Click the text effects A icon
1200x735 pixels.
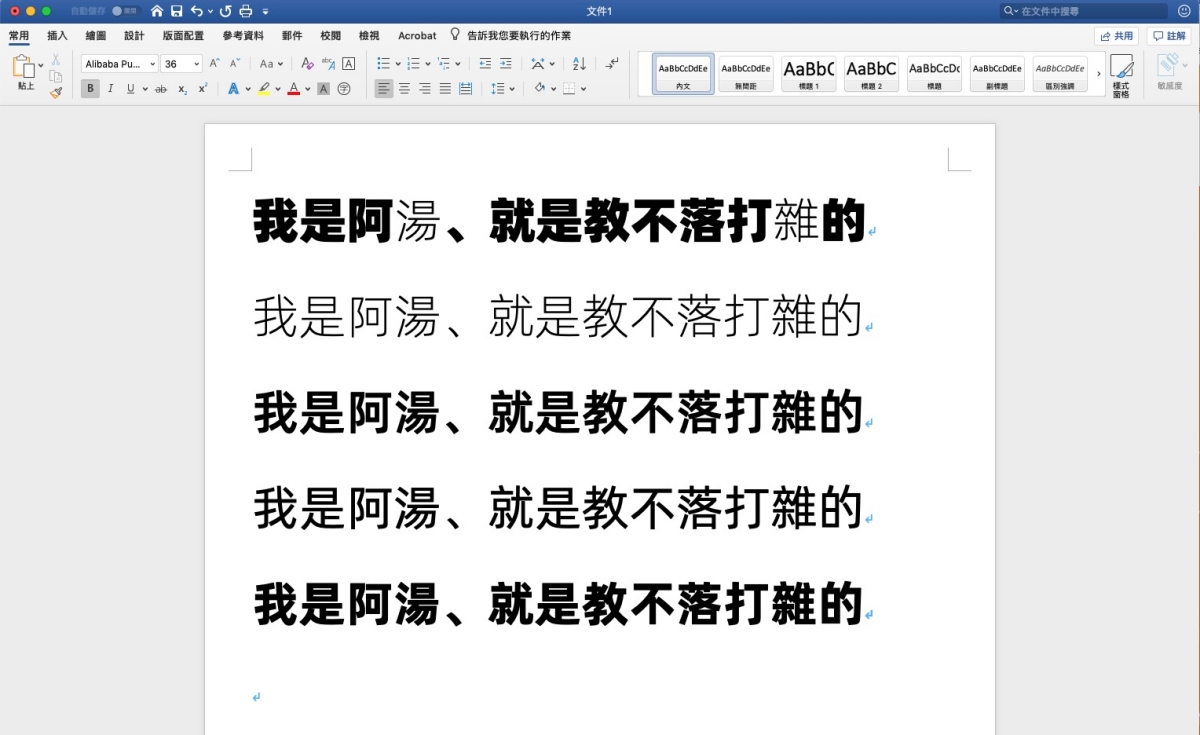233,88
